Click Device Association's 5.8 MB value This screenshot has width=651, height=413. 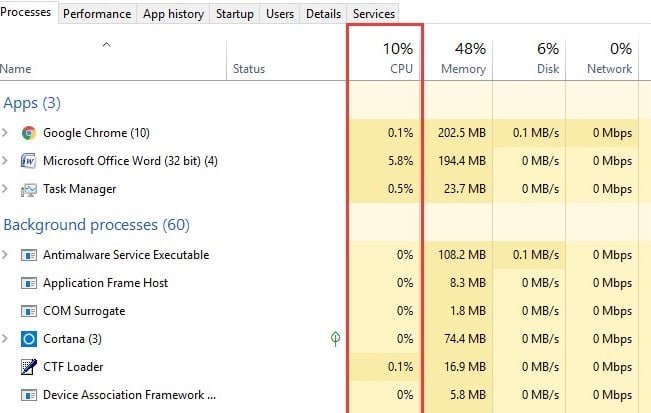pos(467,395)
